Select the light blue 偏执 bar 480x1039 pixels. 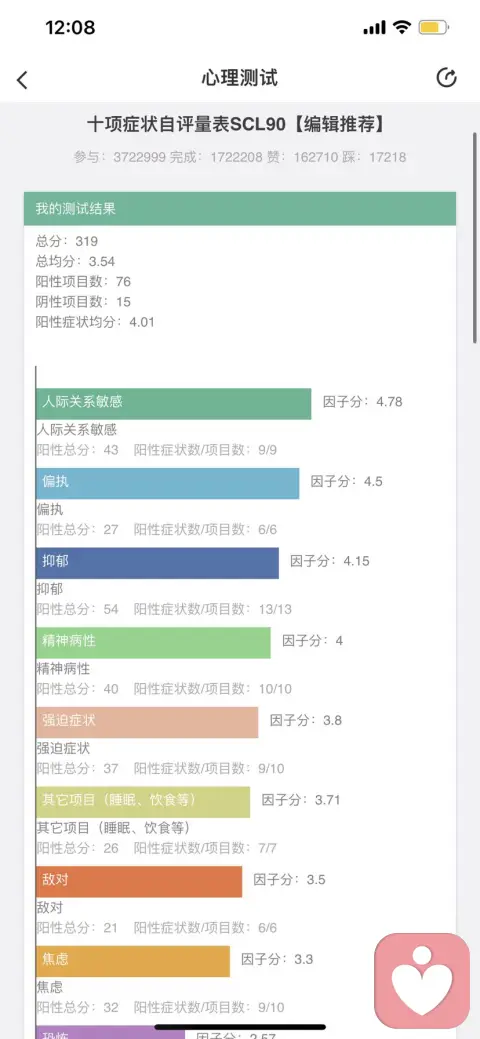[x=168, y=483]
